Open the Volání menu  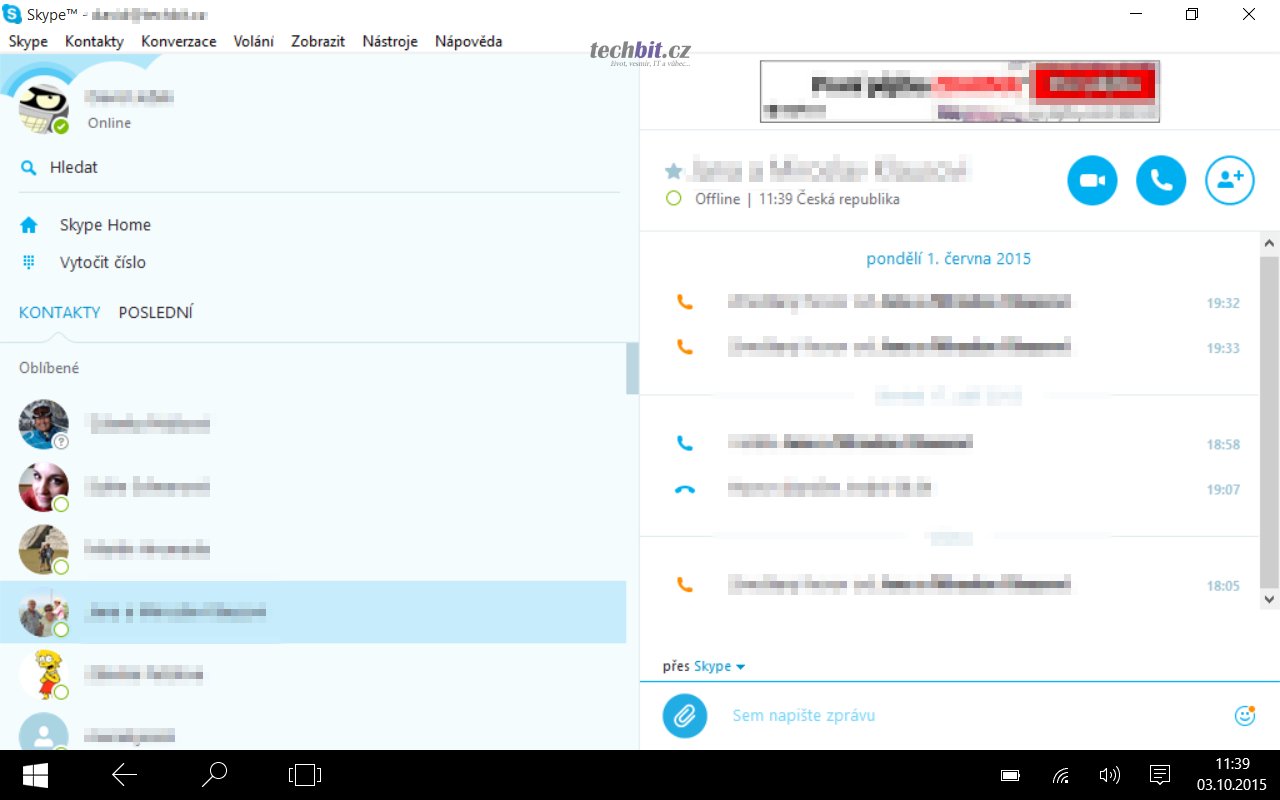(x=253, y=41)
